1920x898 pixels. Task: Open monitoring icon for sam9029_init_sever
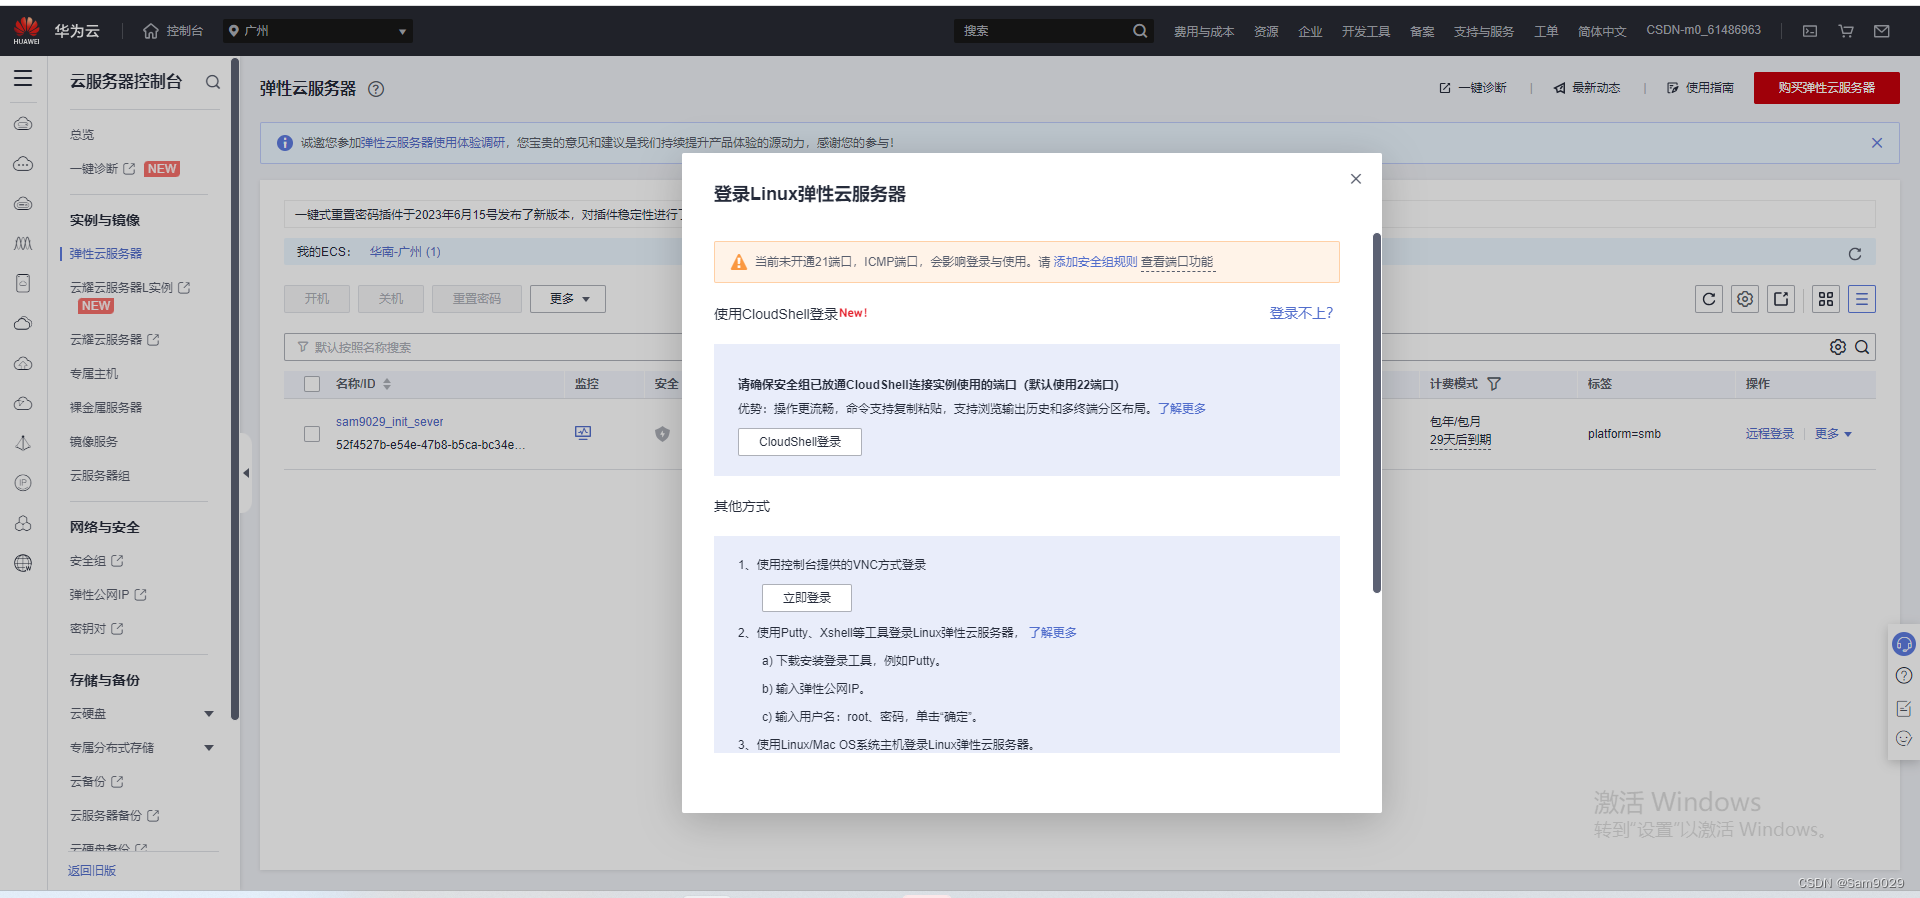(583, 433)
